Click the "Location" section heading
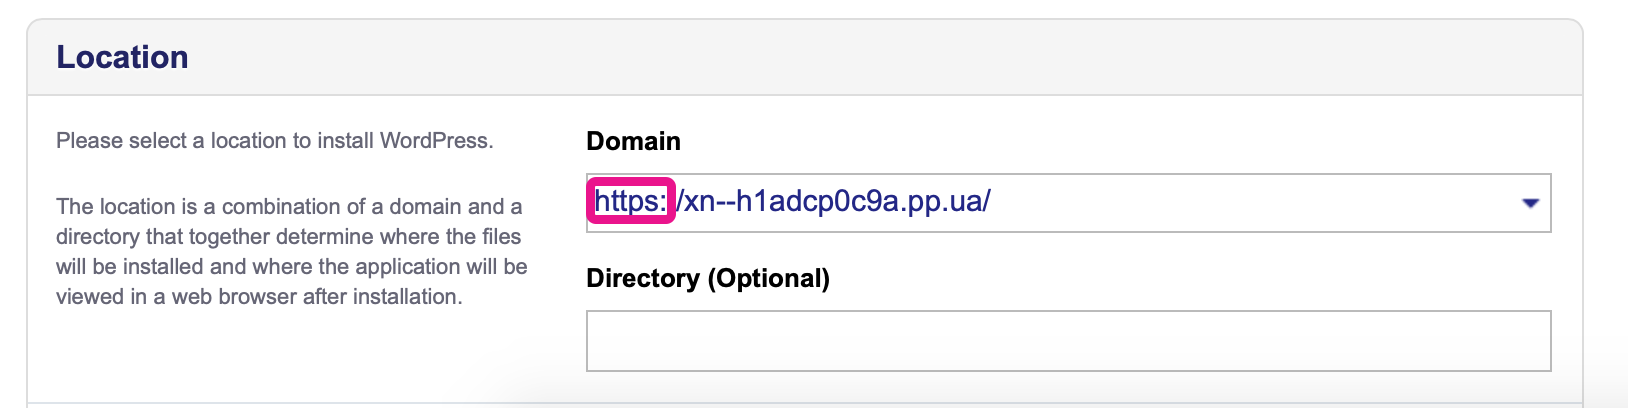Viewport: 1628px width, 408px height. 122,57
